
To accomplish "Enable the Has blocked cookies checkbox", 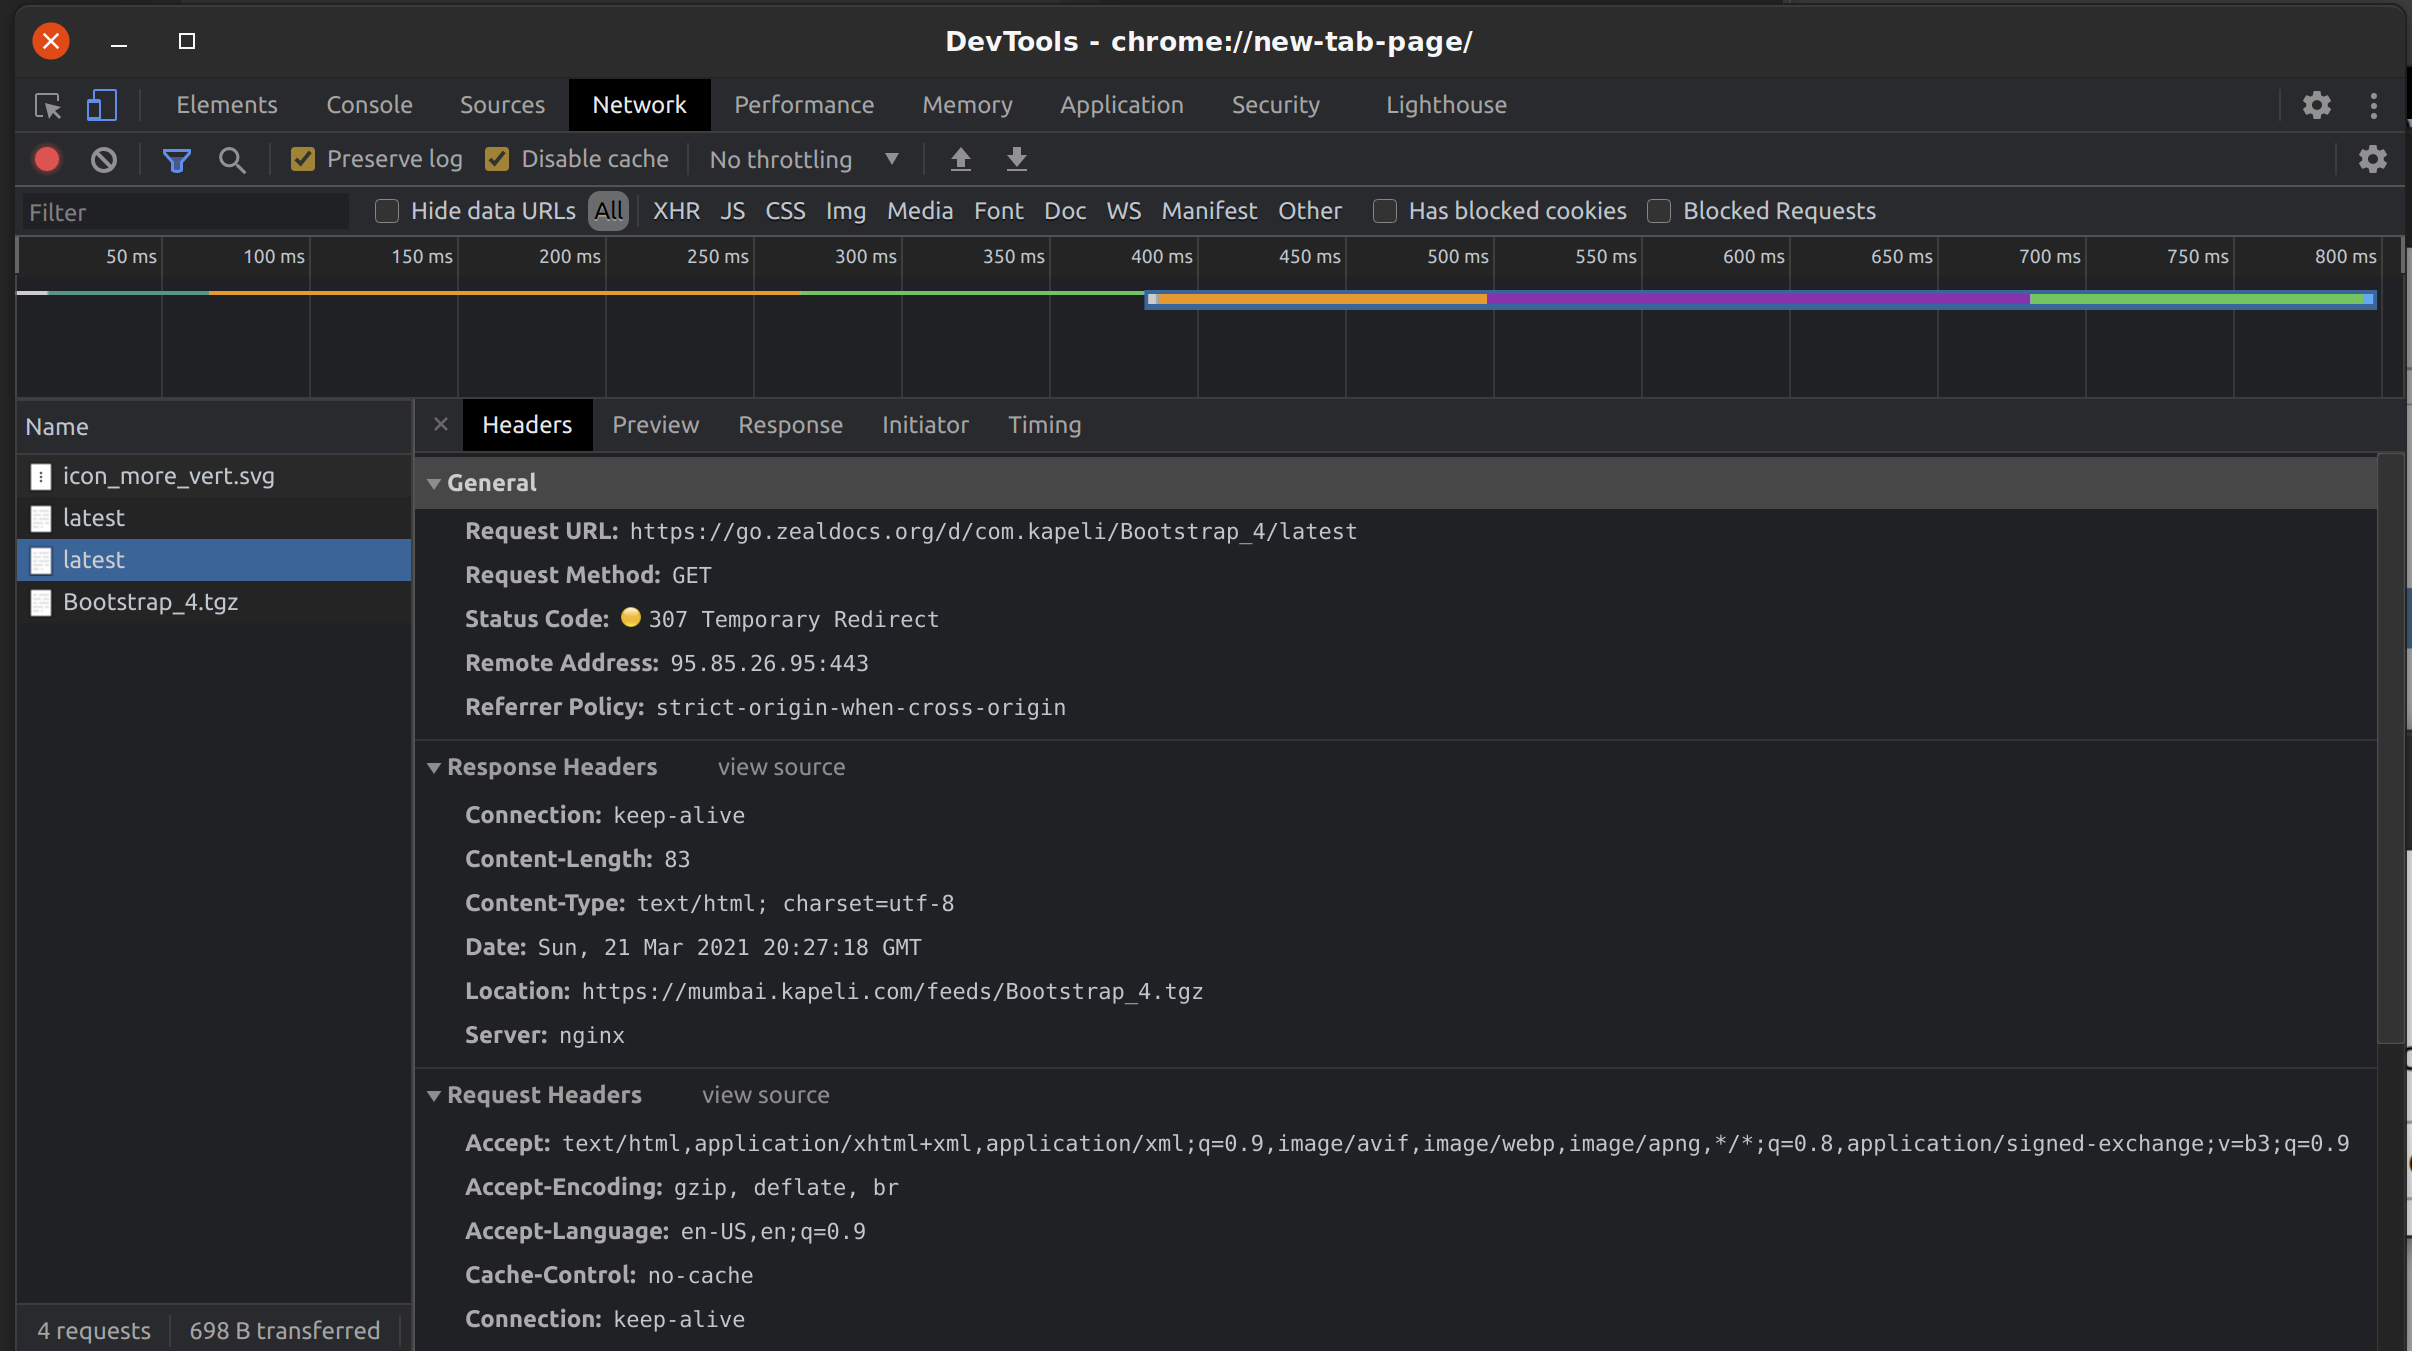I will [1385, 211].
